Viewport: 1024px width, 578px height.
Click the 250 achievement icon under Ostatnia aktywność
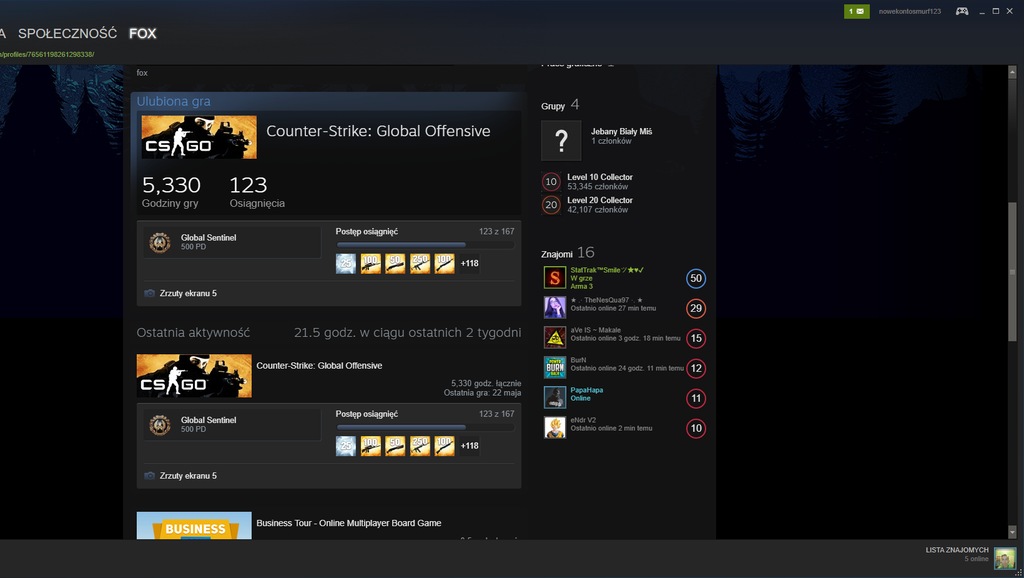click(x=420, y=445)
